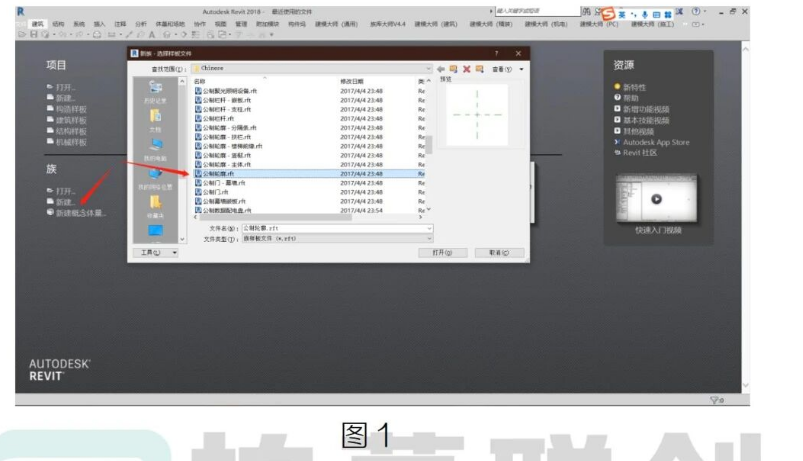Open the 族库大师V4.4 ribbon tab

[x=388, y=24]
